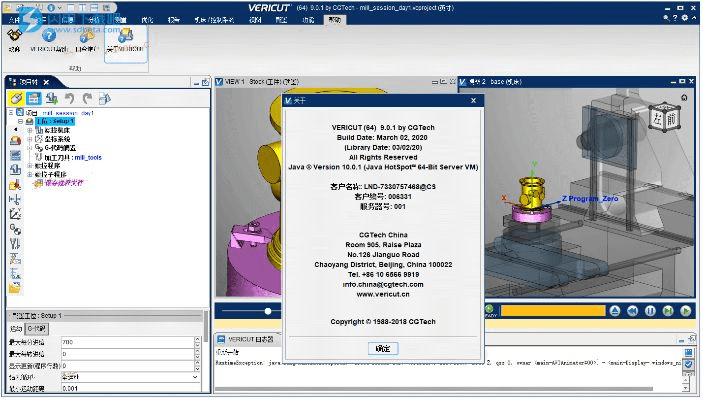Click the confirm button in About dialog
The width and height of the screenshot is (703, 400).
(x=382, y=348)
